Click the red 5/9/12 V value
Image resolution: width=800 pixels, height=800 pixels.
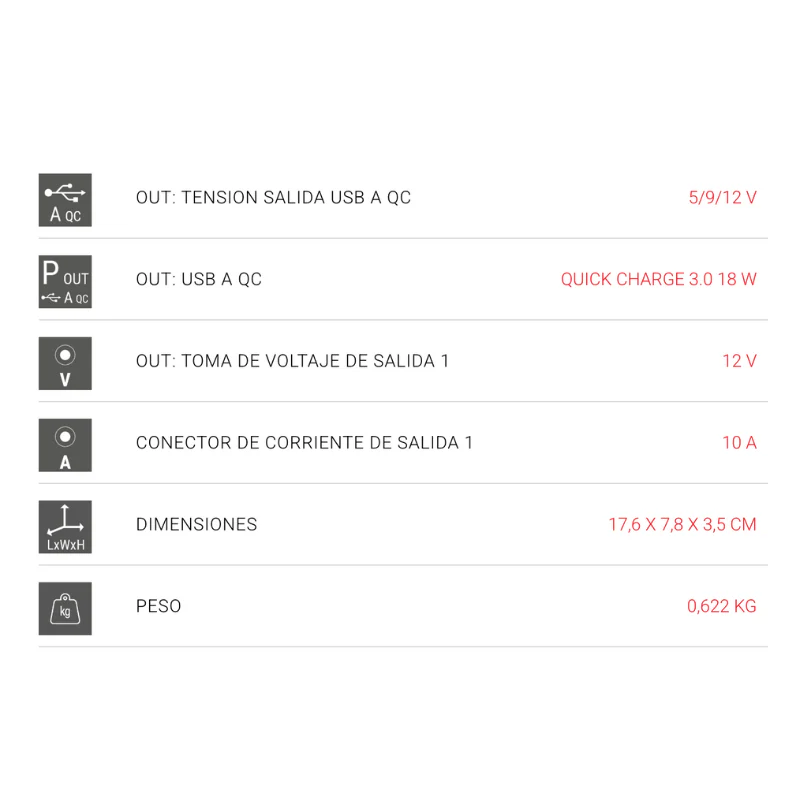pos(722,198)
